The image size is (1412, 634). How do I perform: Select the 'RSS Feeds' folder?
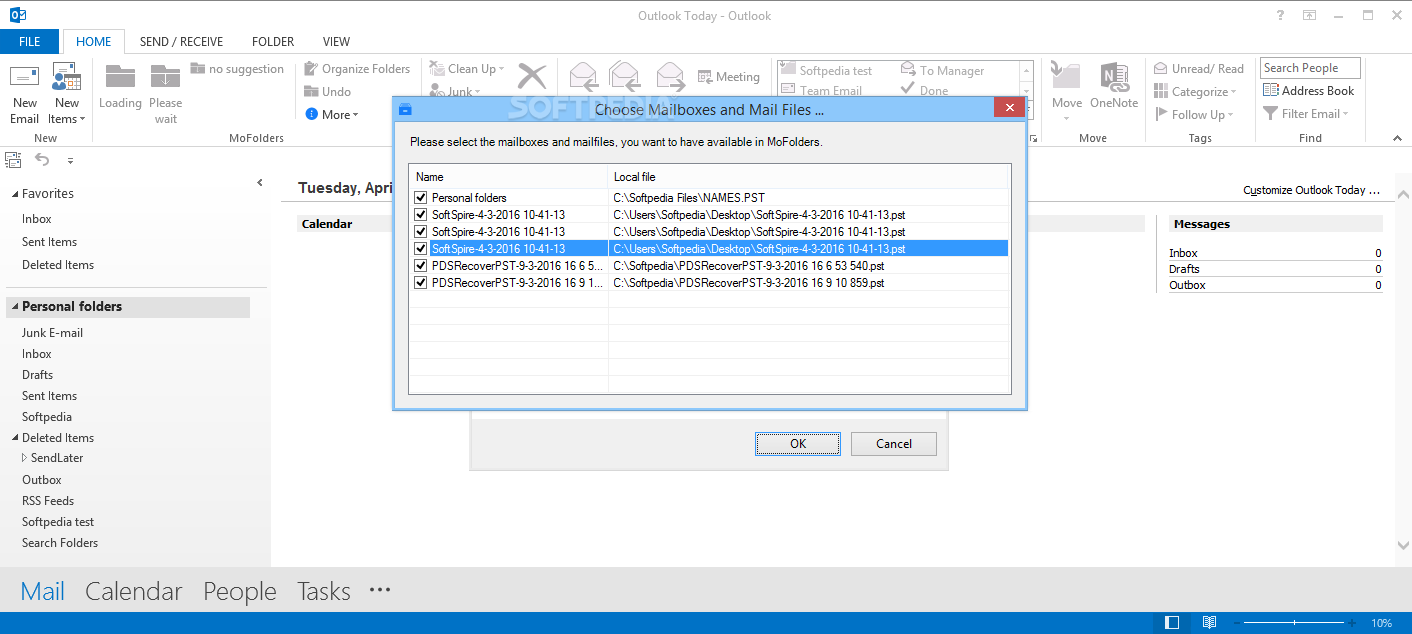pyautogui.click(x=48, y=501)
